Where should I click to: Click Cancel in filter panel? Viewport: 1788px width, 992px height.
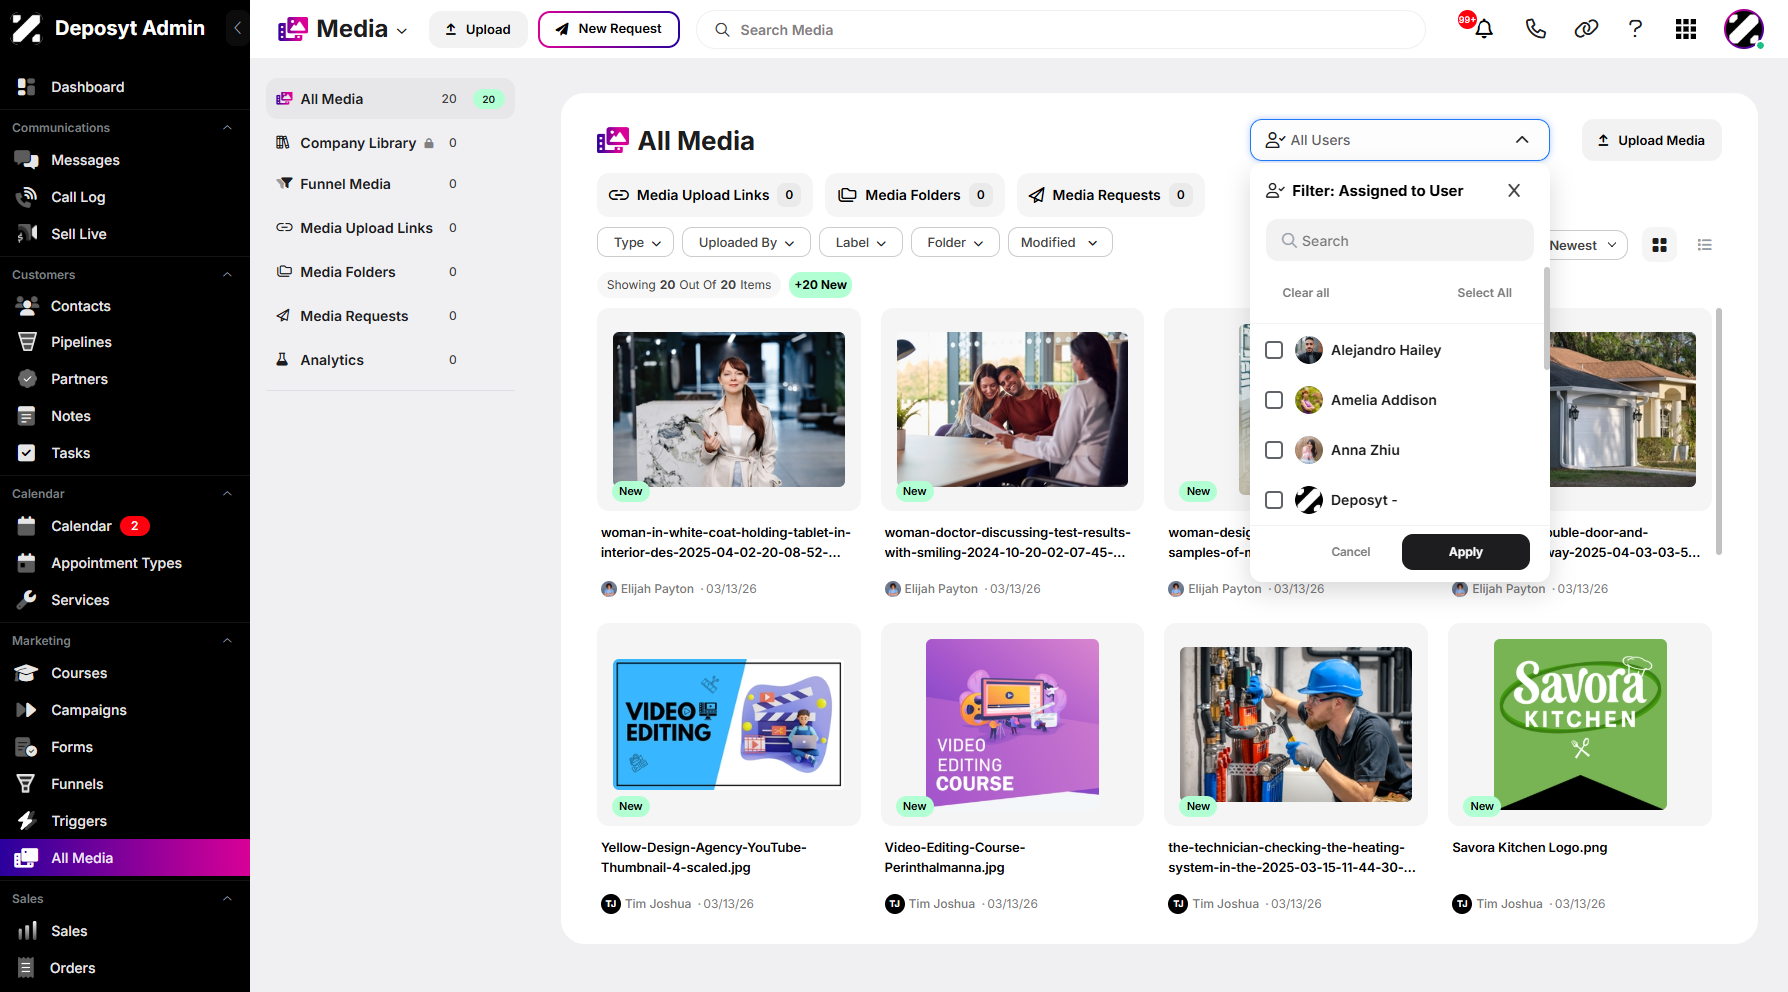point(1350,552)
